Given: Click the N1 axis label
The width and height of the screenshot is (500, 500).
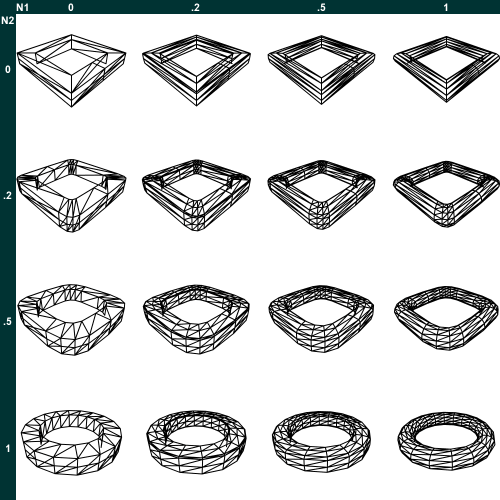Looking at the screenshot, I should click(x=22, y=7).
